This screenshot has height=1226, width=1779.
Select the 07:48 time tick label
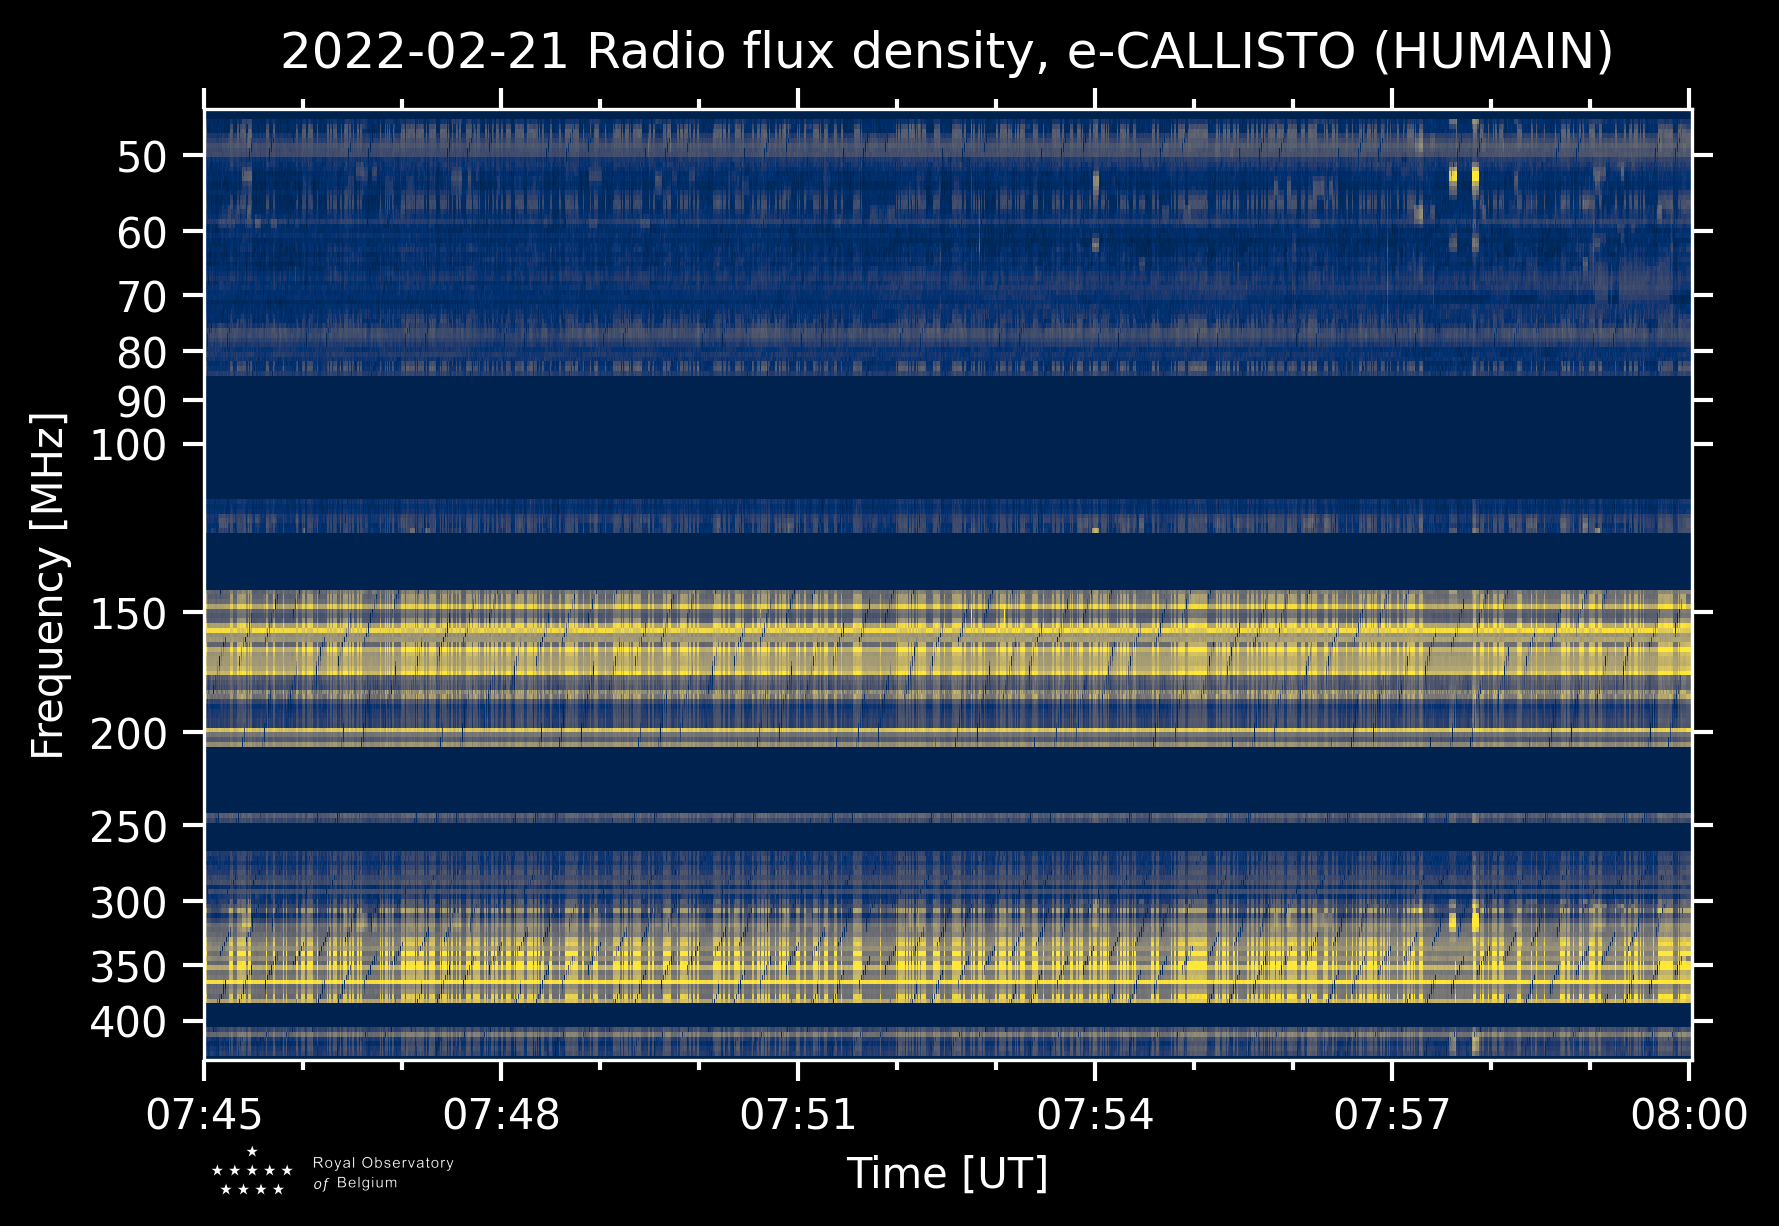point(501,1114)
